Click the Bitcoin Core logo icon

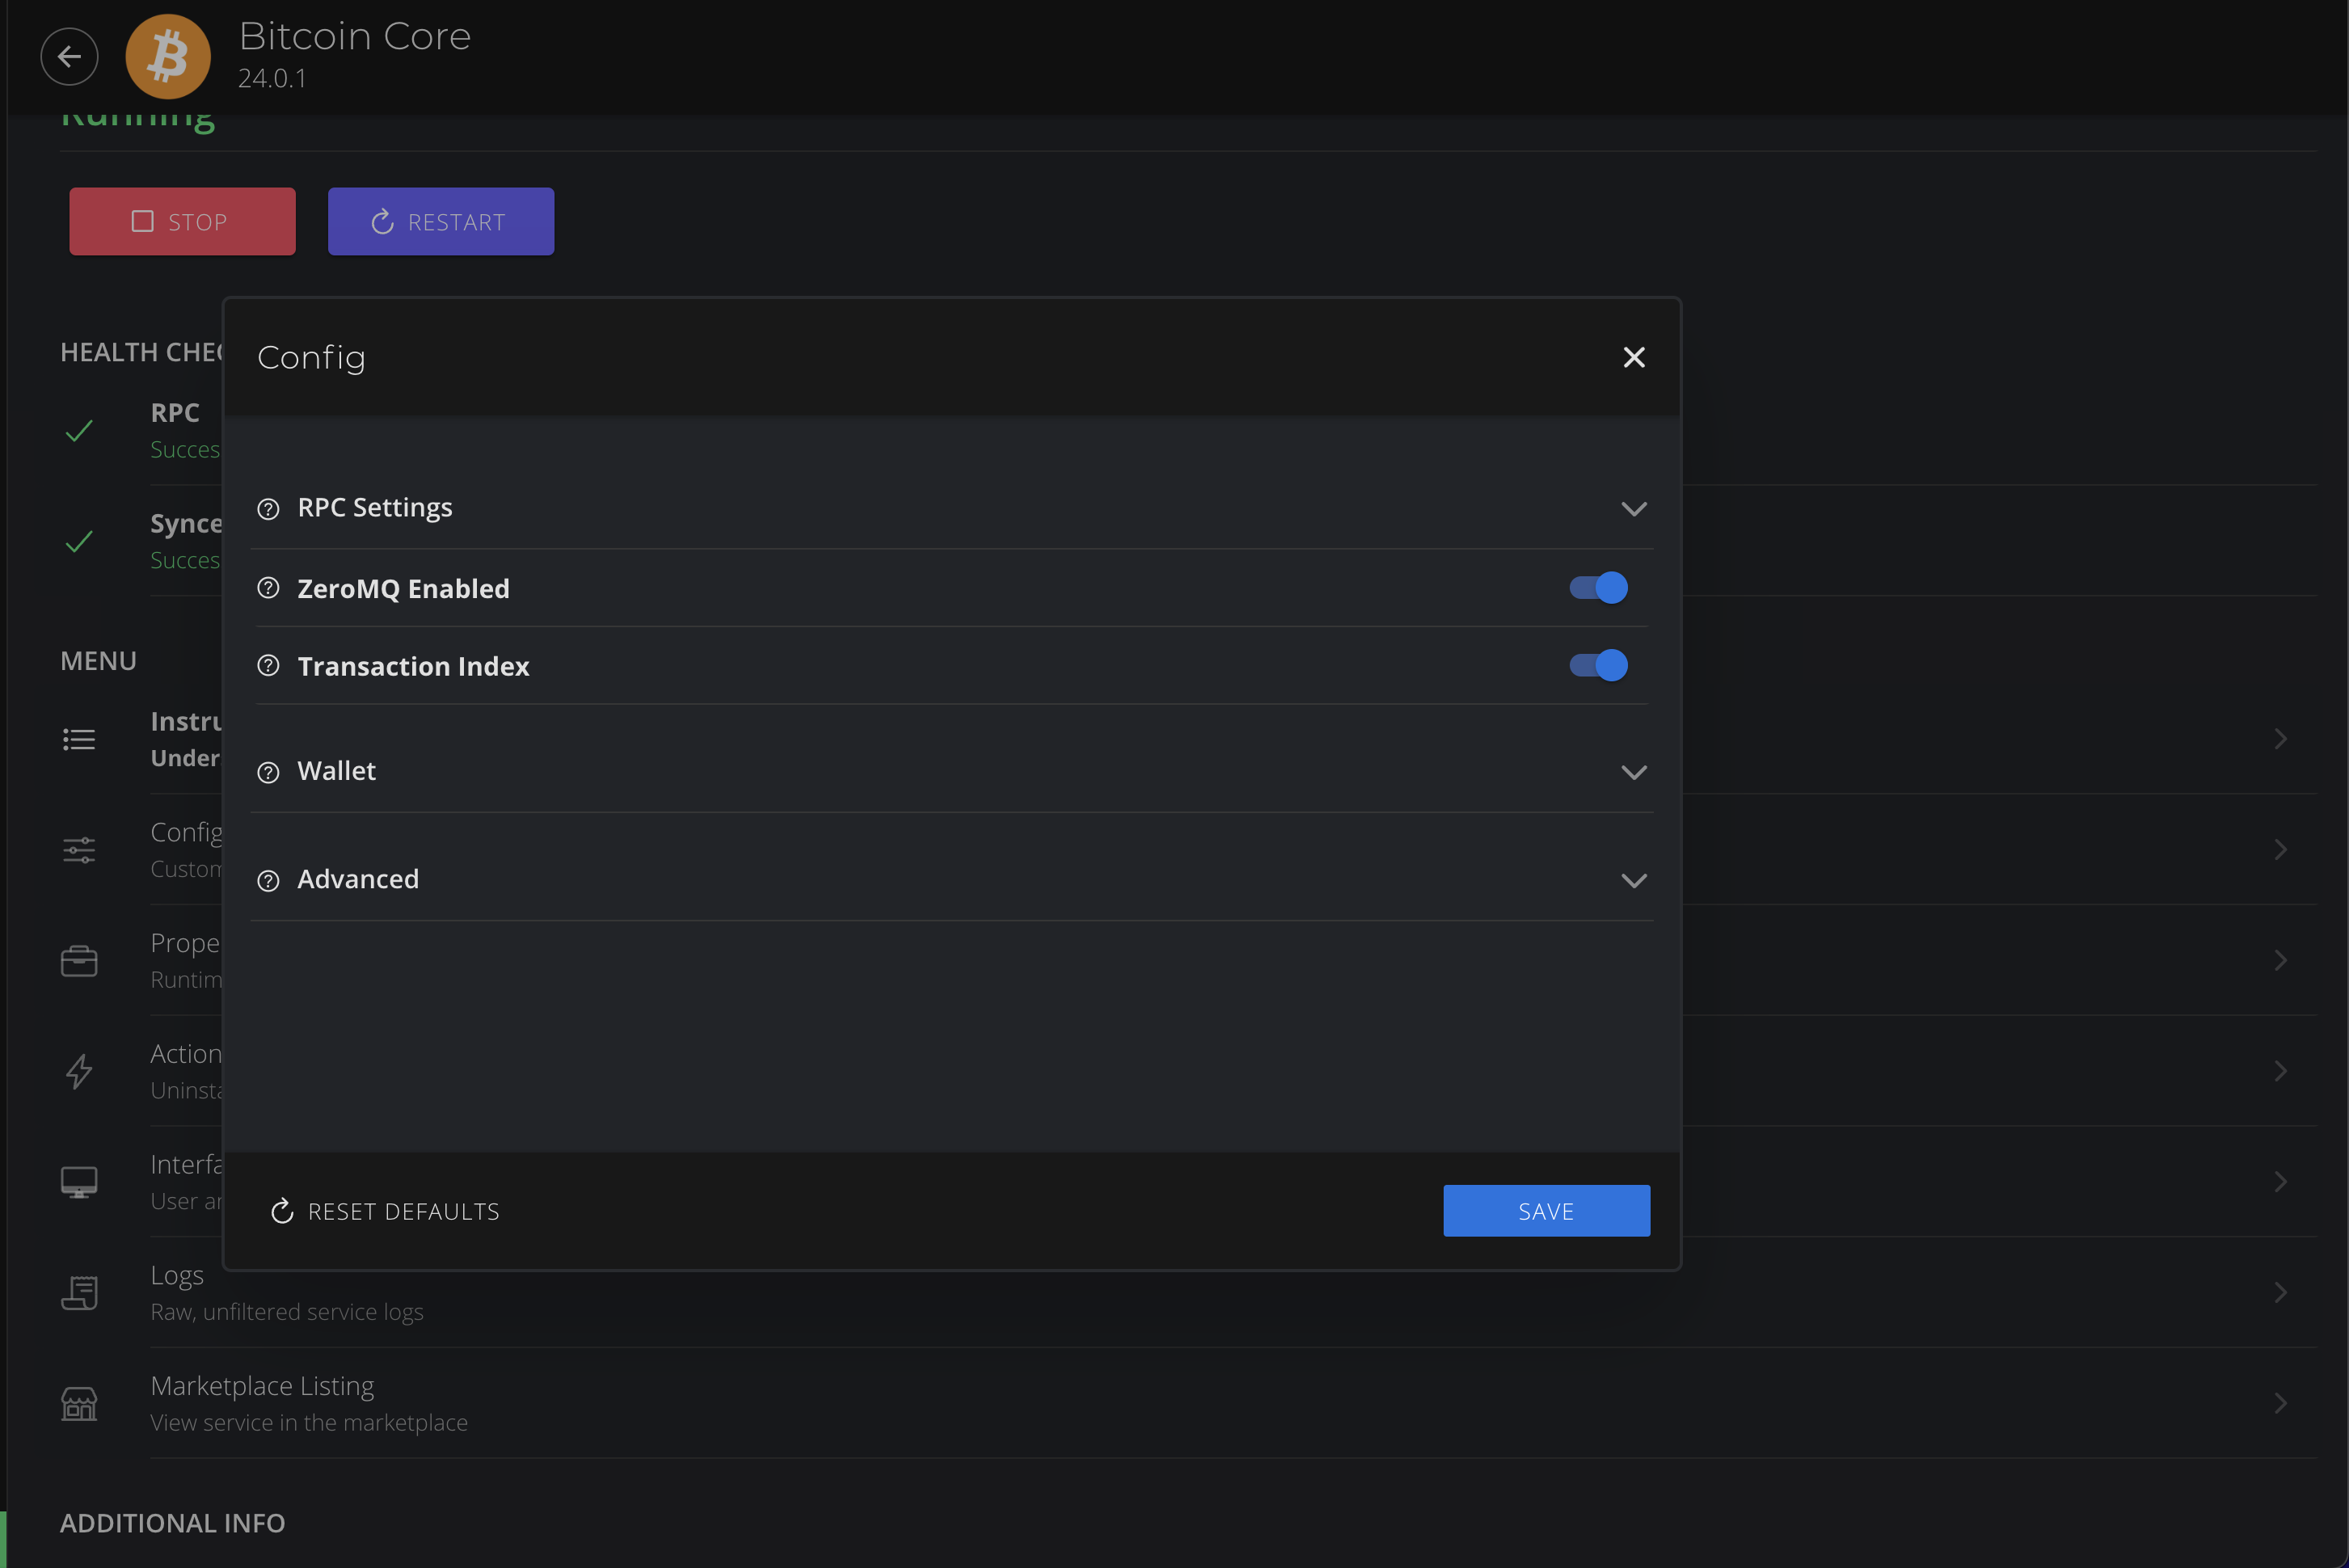pyautogui.click(x=168, y=56)
